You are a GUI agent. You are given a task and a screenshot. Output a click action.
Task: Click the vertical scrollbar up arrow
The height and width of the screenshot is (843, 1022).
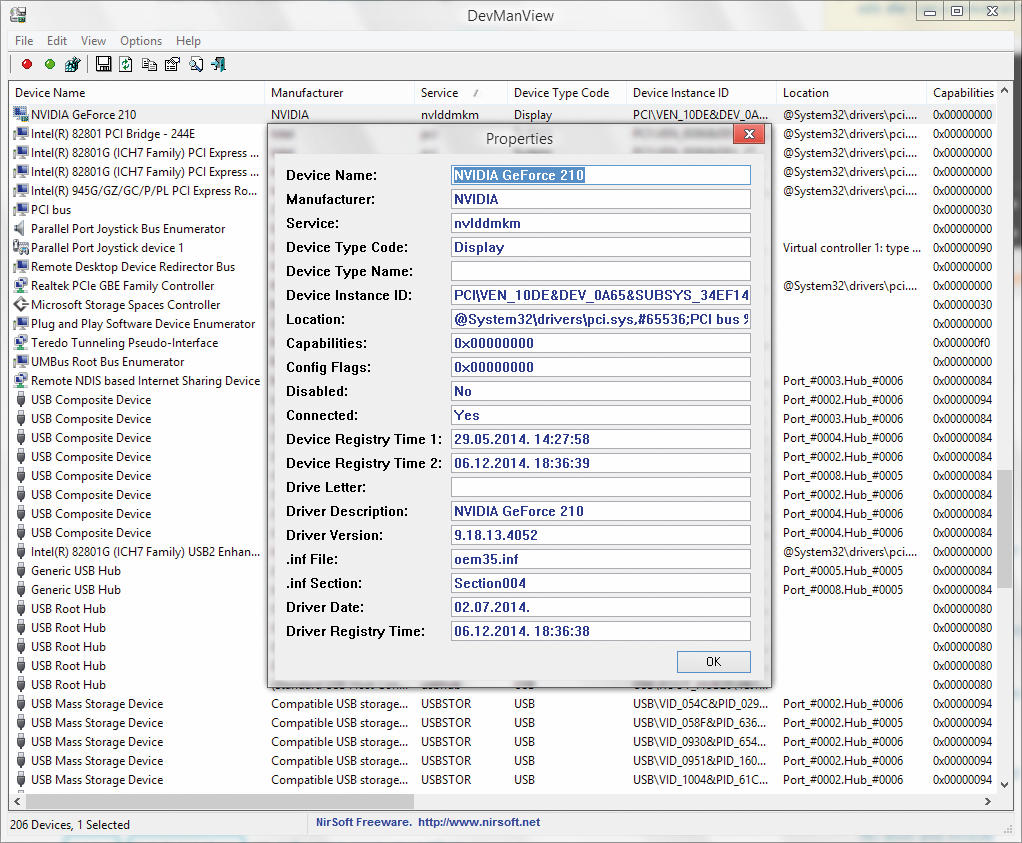tap(1004, 91)
